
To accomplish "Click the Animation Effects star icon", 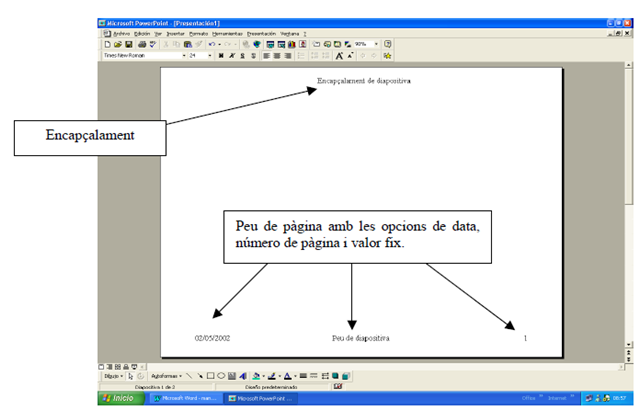I will 387,56.
